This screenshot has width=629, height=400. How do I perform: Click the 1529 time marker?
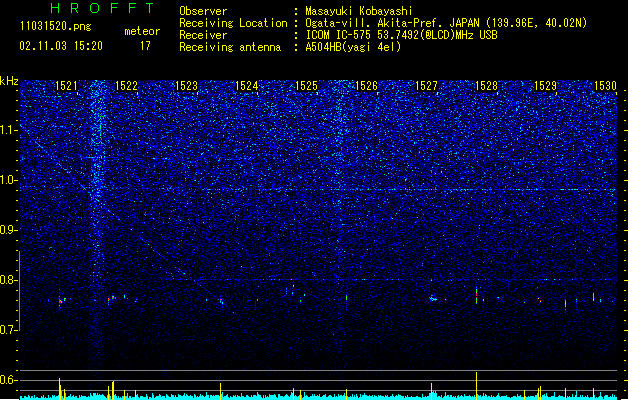(546, 86)
